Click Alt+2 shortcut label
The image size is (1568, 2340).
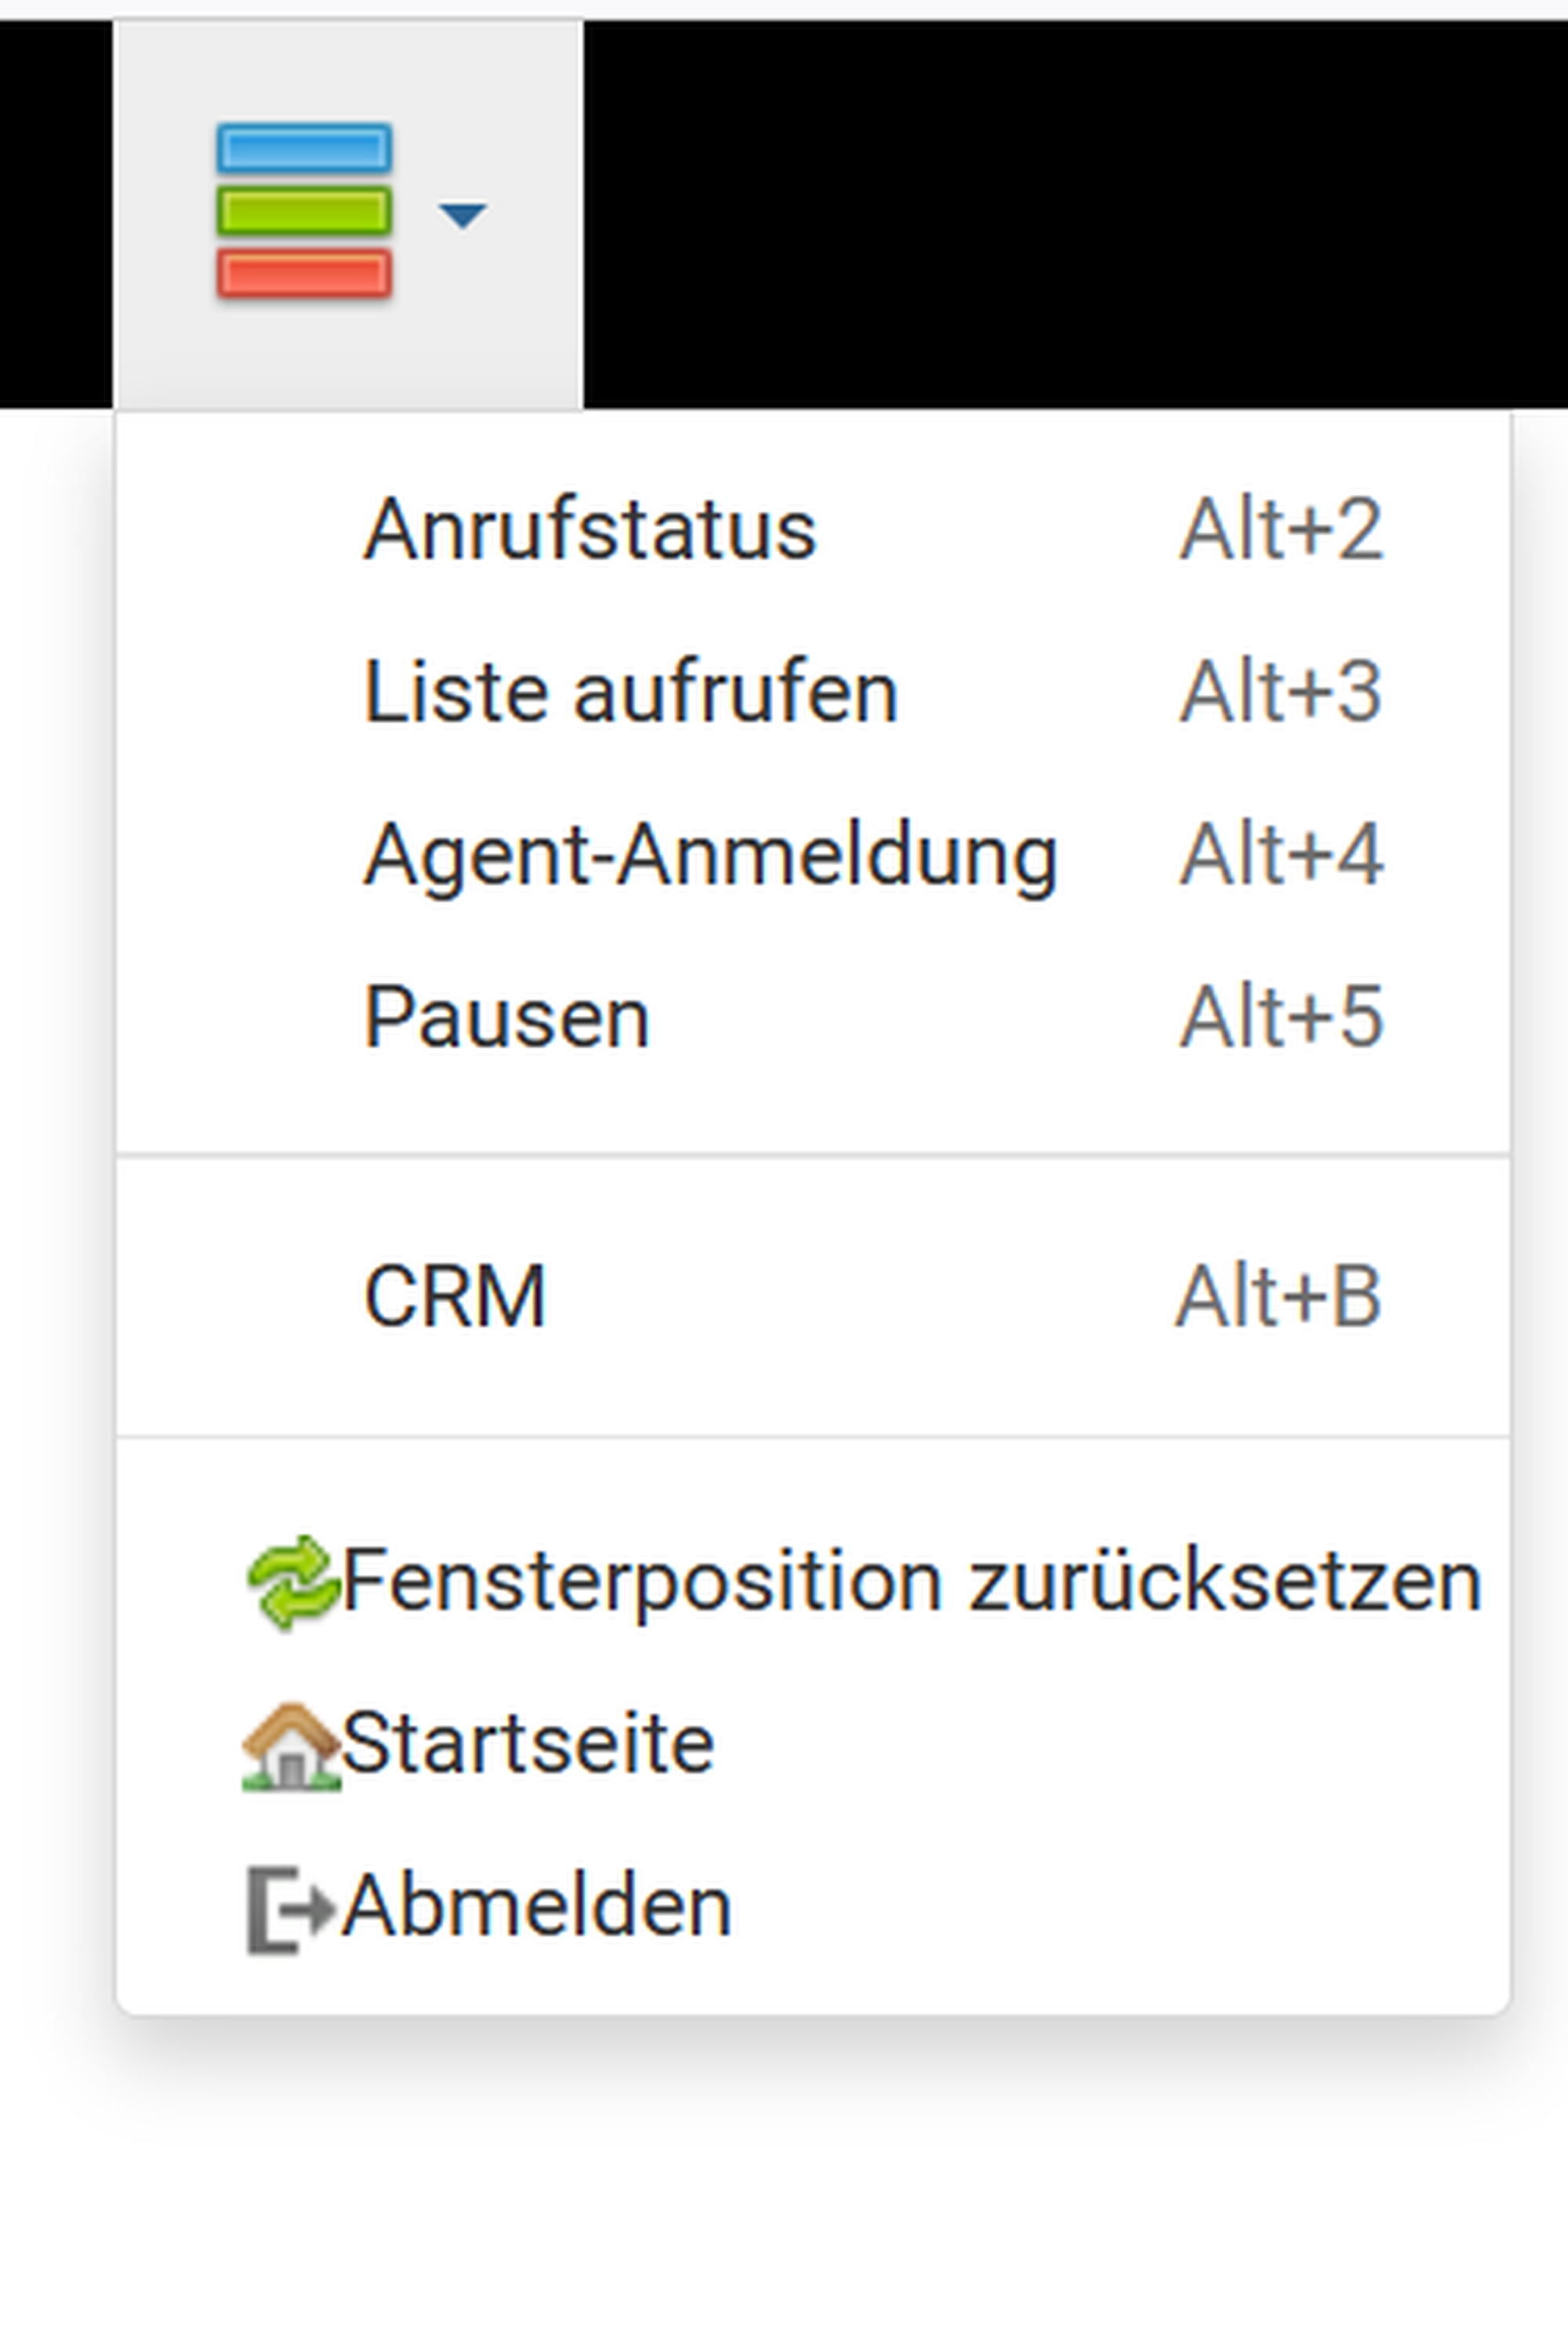click(1281, 529)
